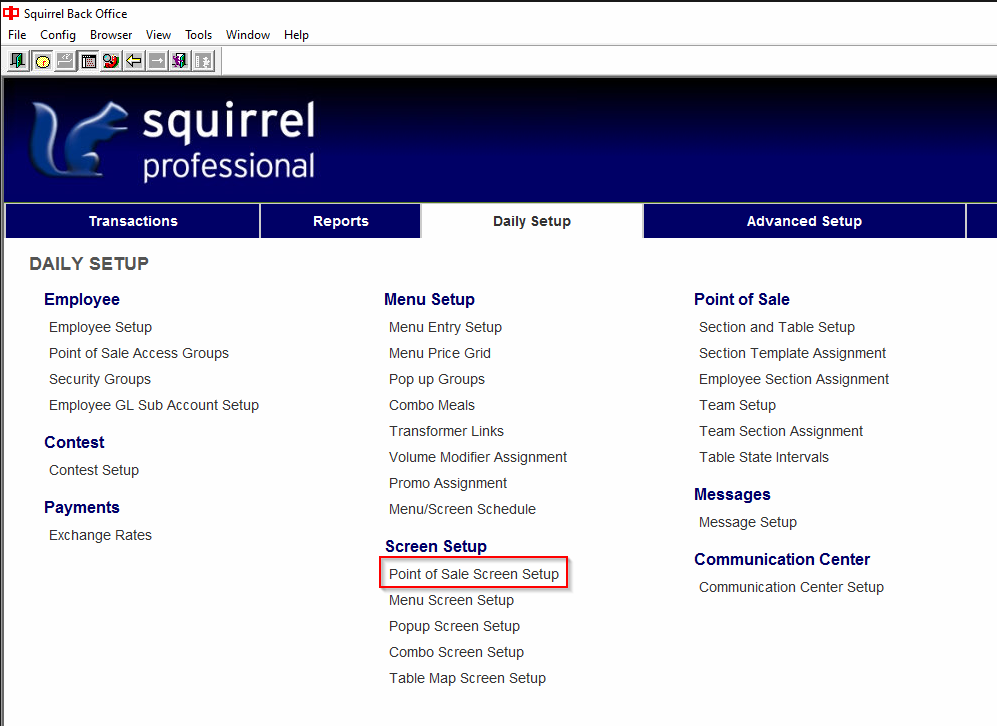Screen dimensions: 997x726
Task: Click the Communication Center heading
Action: (781, 559)
